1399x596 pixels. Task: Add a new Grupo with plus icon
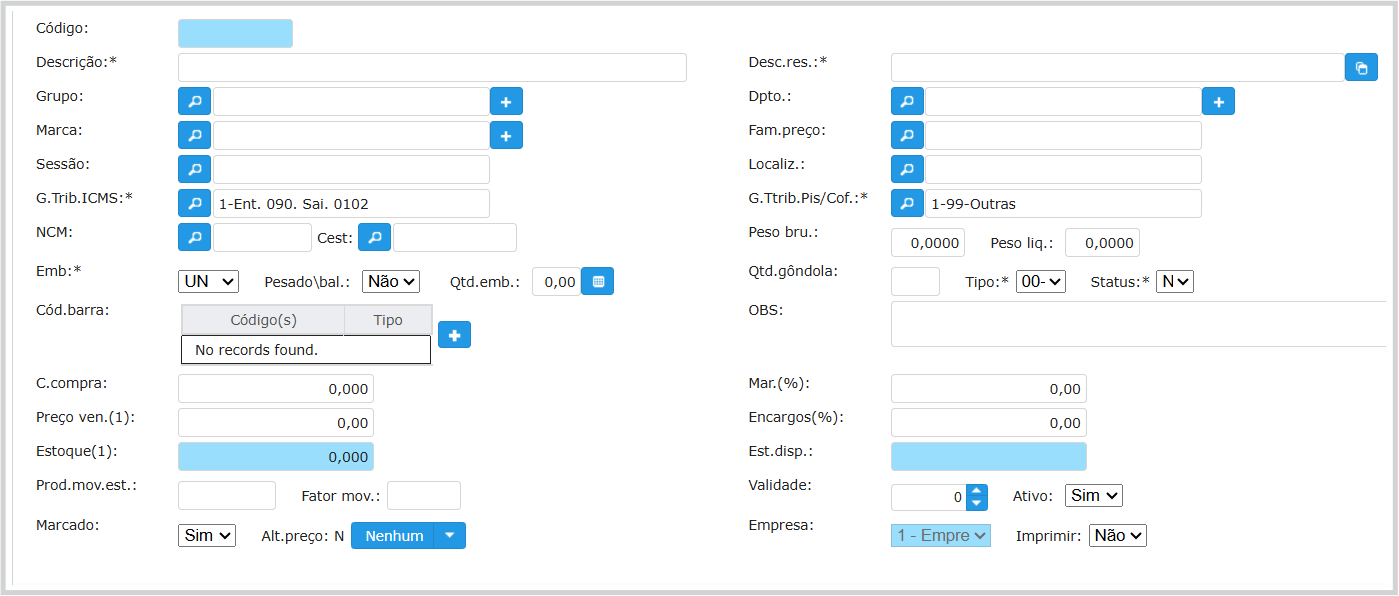(x=506, y=101)
